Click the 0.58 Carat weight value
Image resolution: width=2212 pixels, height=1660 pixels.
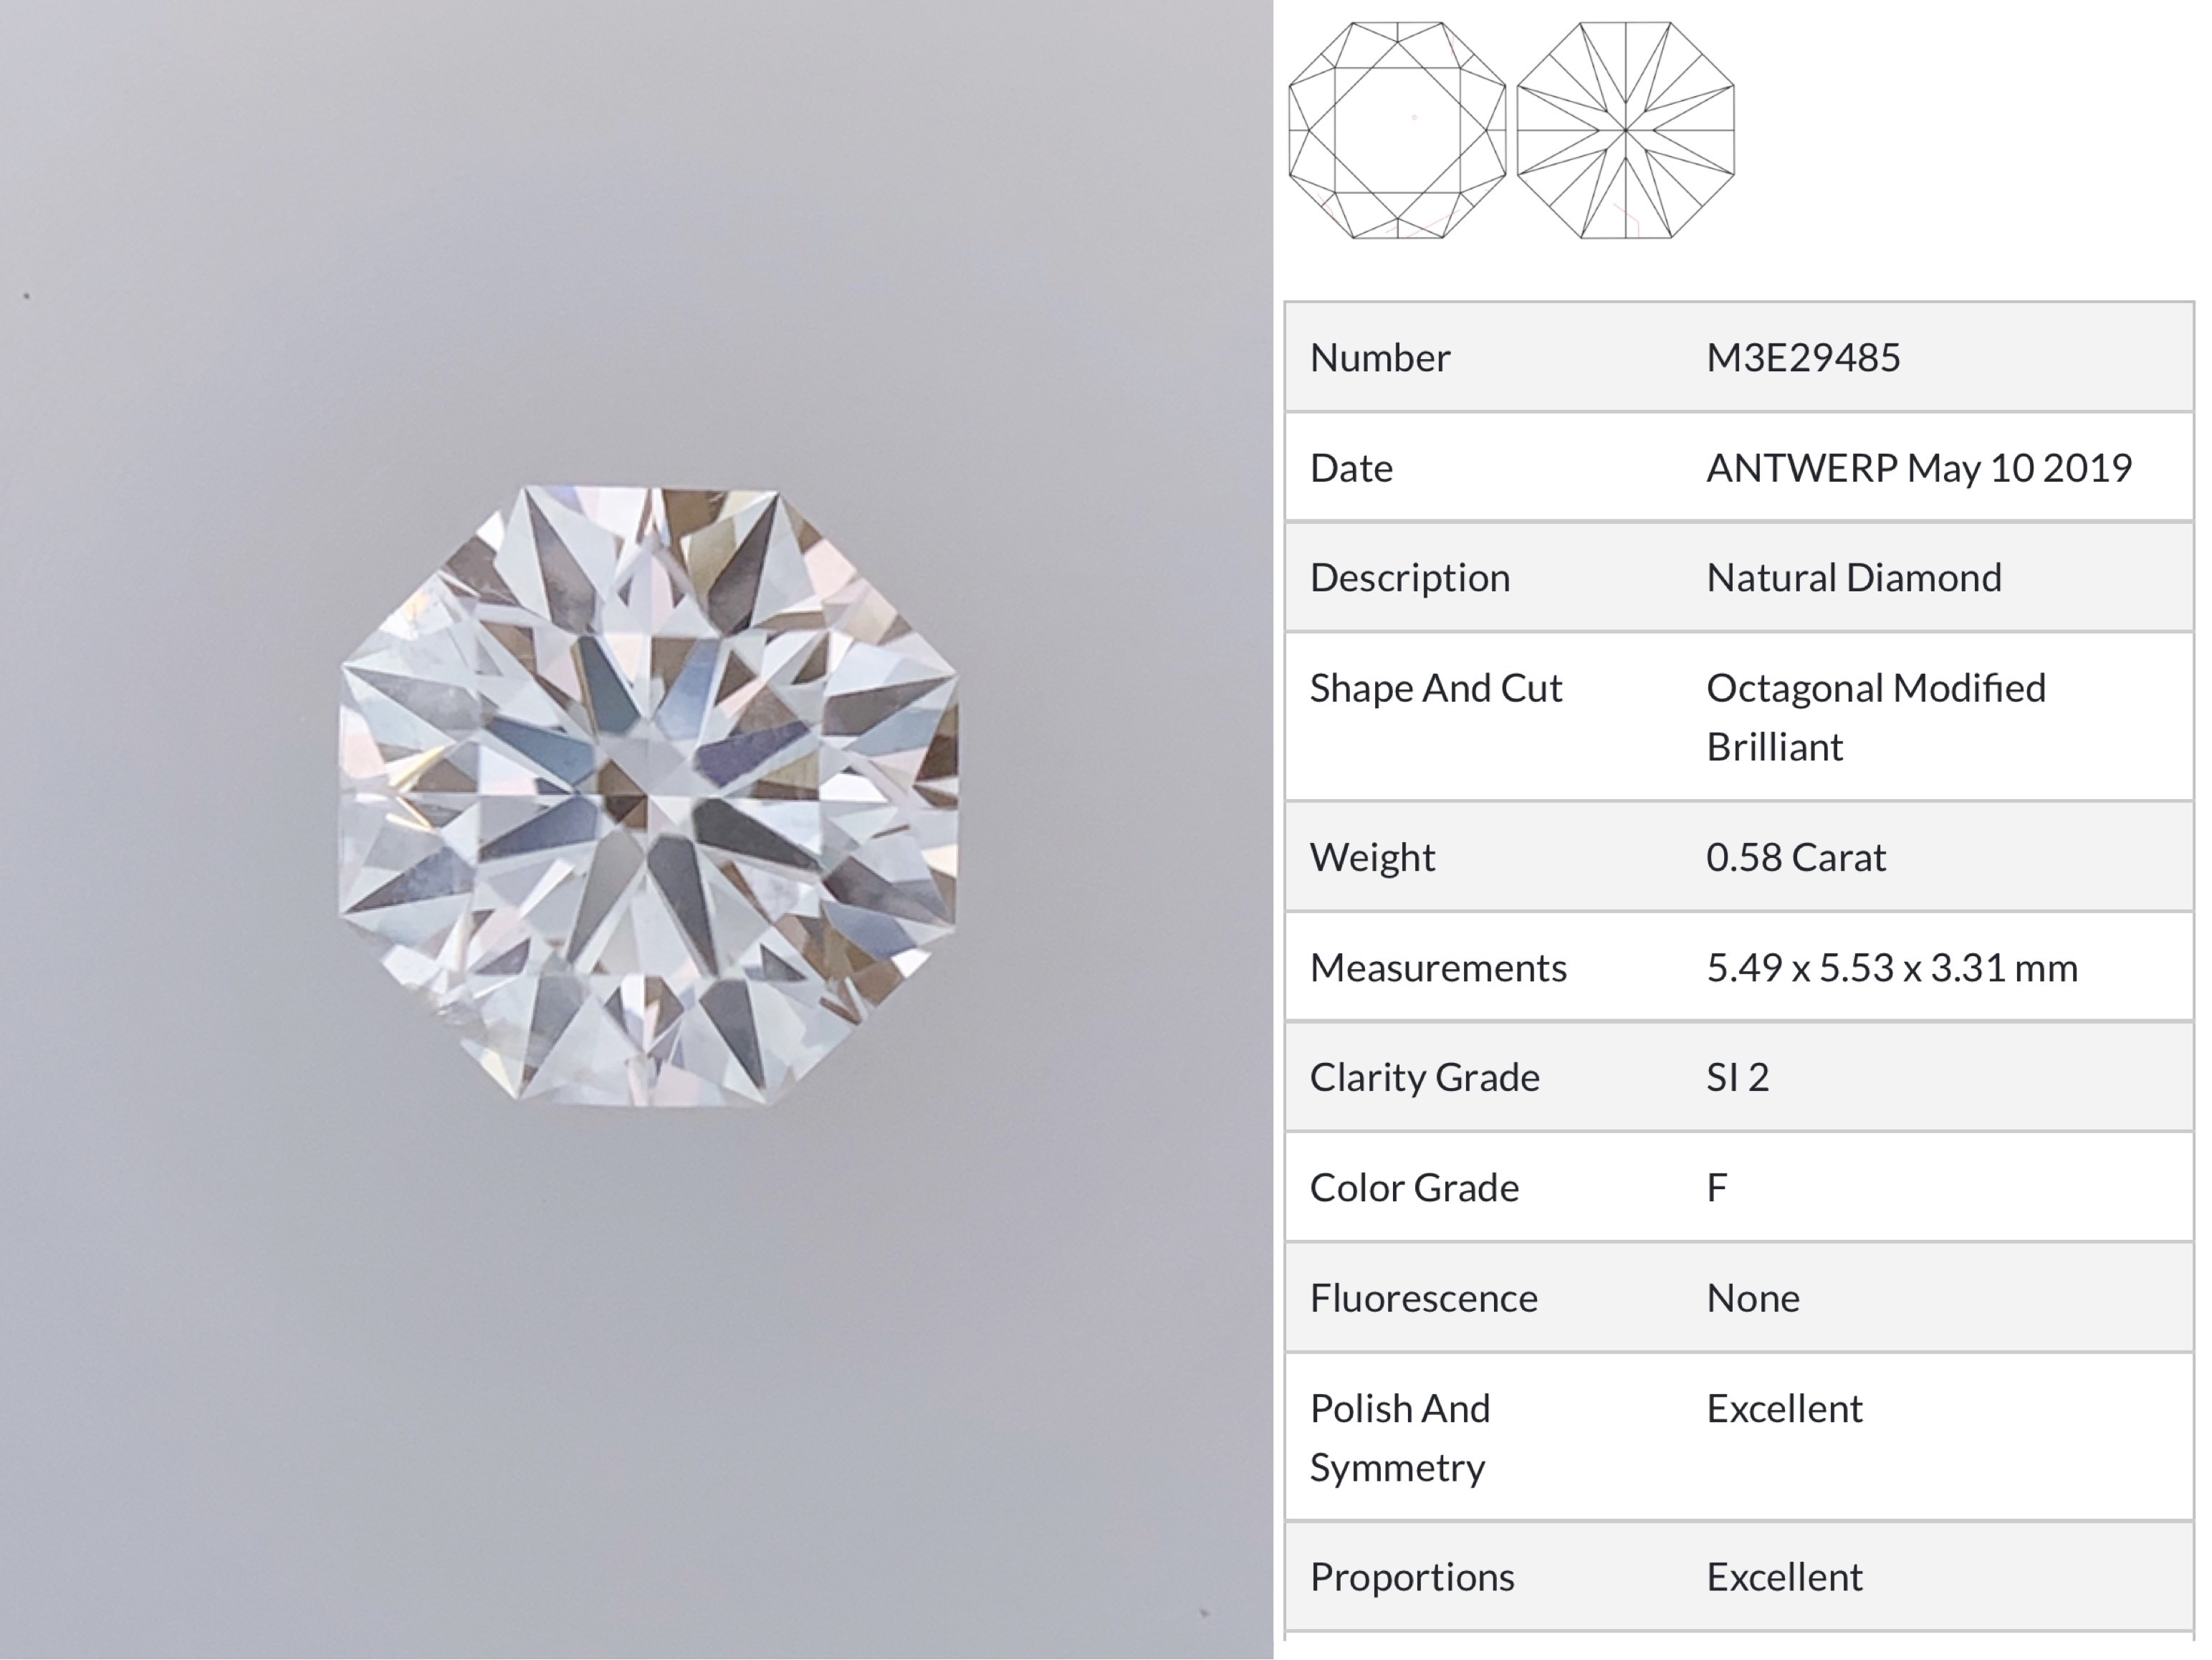(1795, 857)
